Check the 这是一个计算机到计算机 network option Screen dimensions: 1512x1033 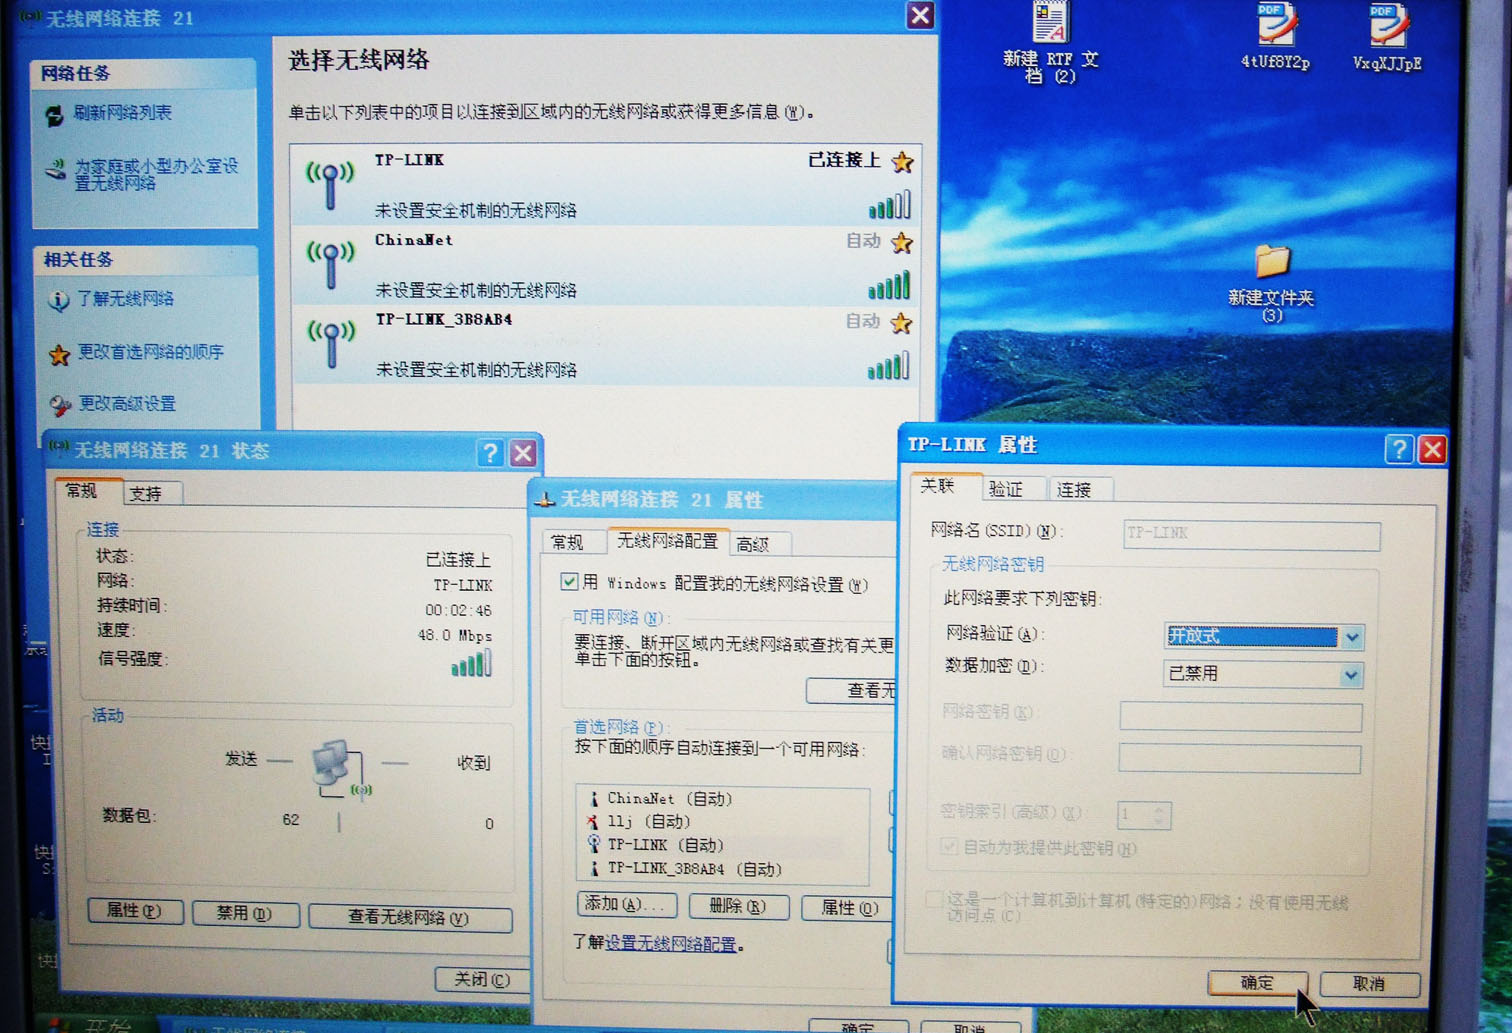[x=933, y=899]
